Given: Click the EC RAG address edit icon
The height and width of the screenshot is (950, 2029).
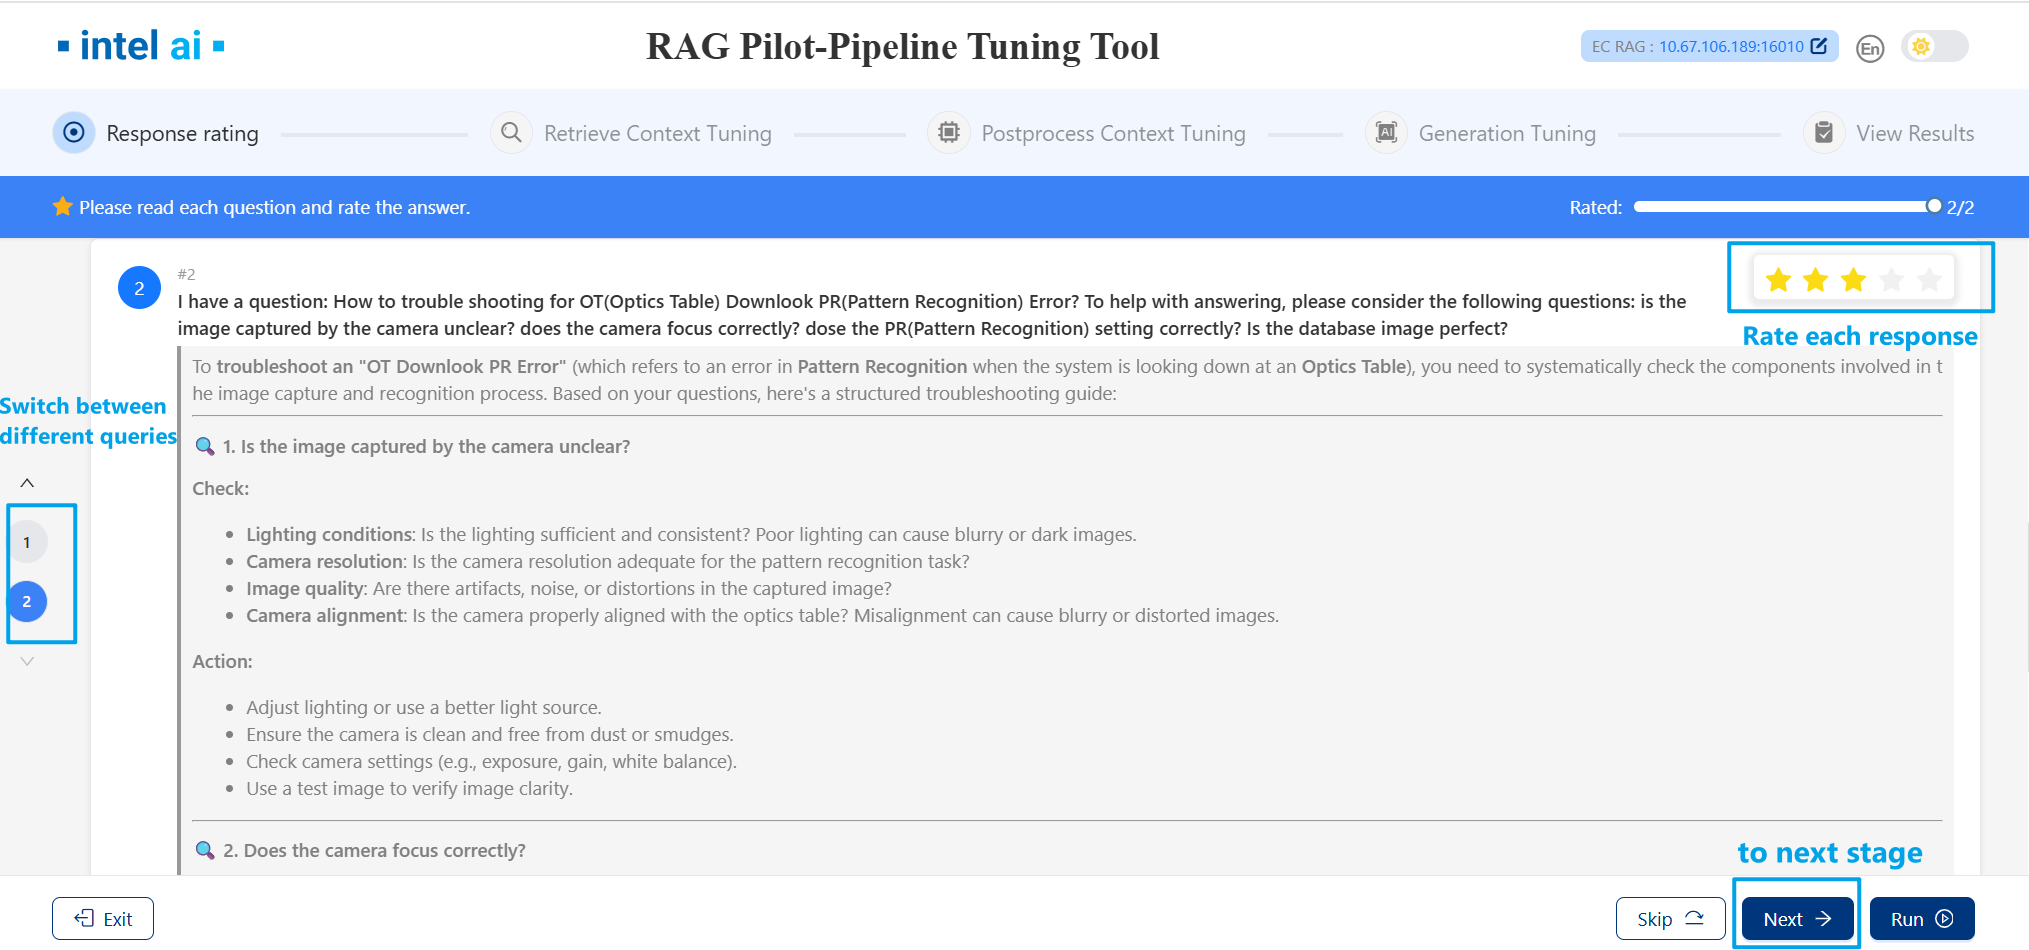Looking at the screenshot, I should point(1819,46).
